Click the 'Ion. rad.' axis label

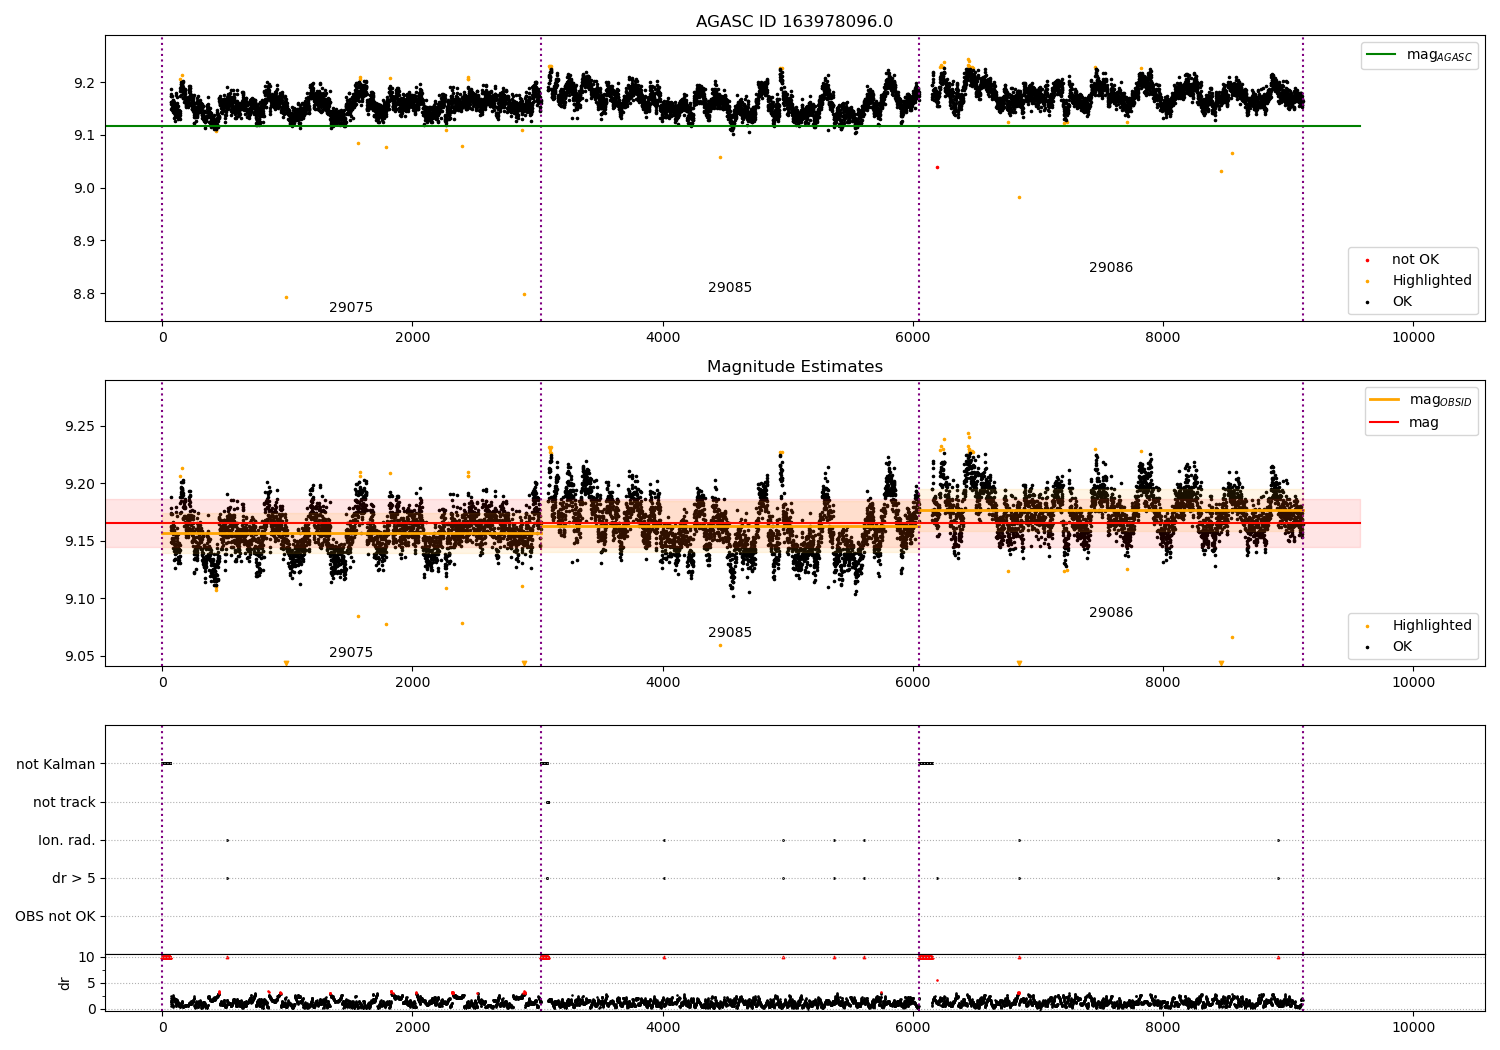[67, 841]
